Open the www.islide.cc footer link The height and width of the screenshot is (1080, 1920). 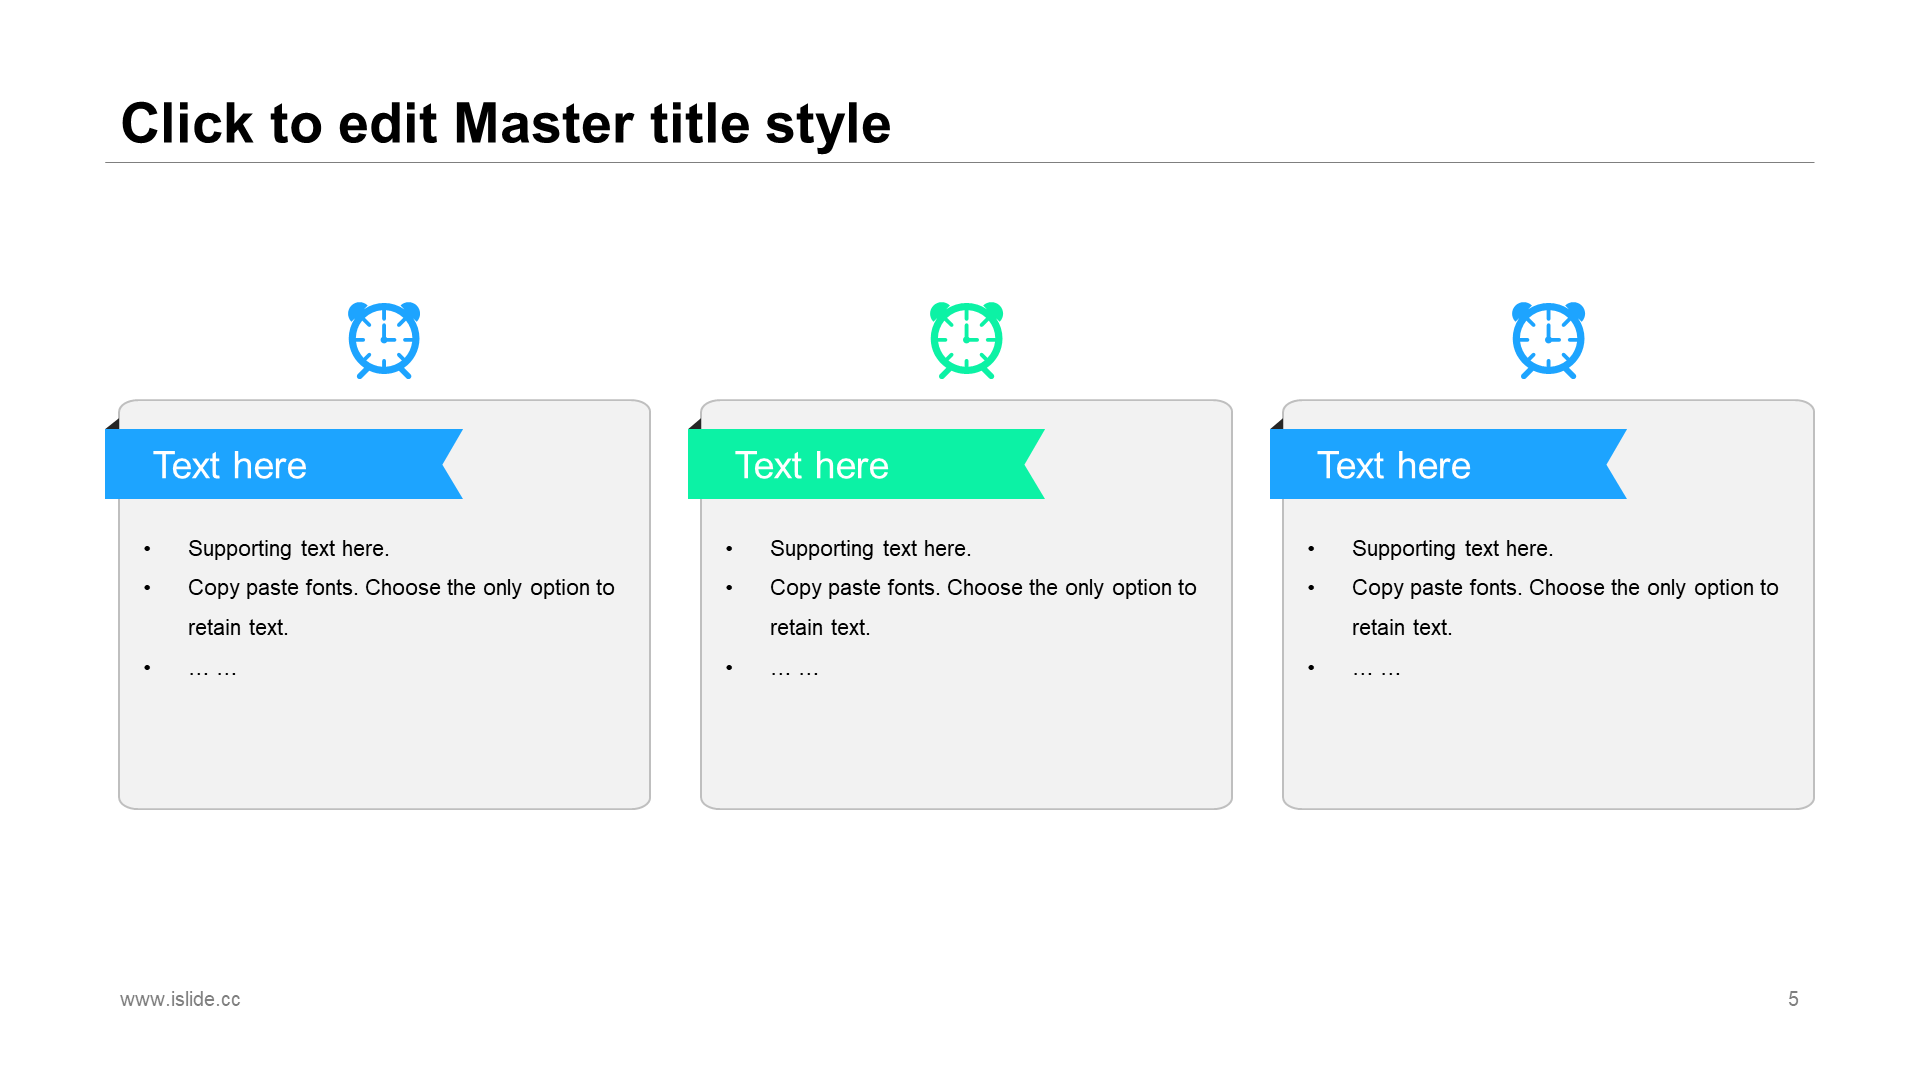tap(180, 999)
